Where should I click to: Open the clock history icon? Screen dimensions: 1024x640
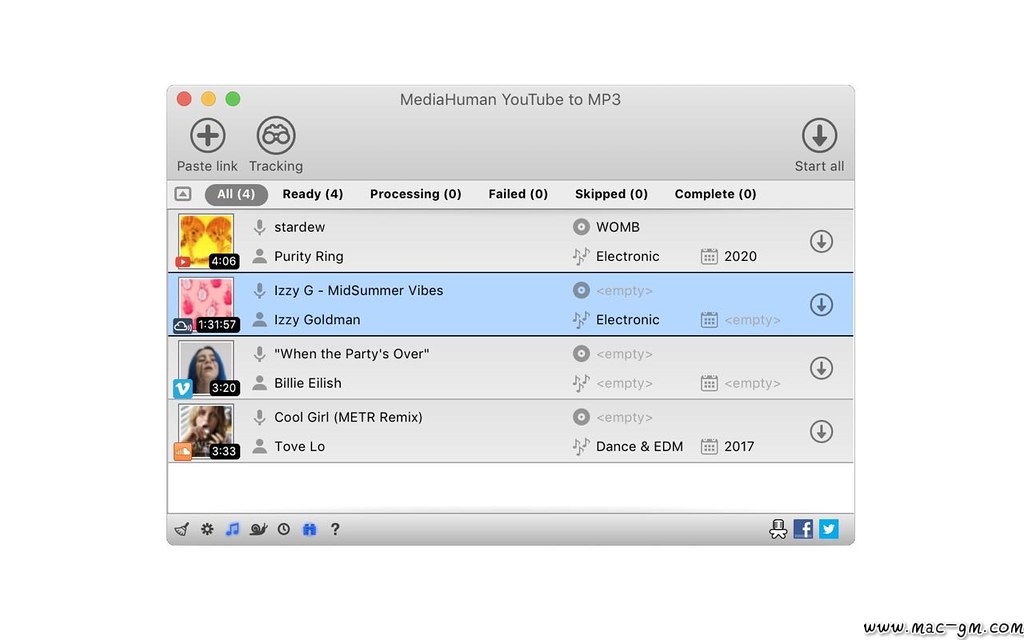[x=283, y=529]
